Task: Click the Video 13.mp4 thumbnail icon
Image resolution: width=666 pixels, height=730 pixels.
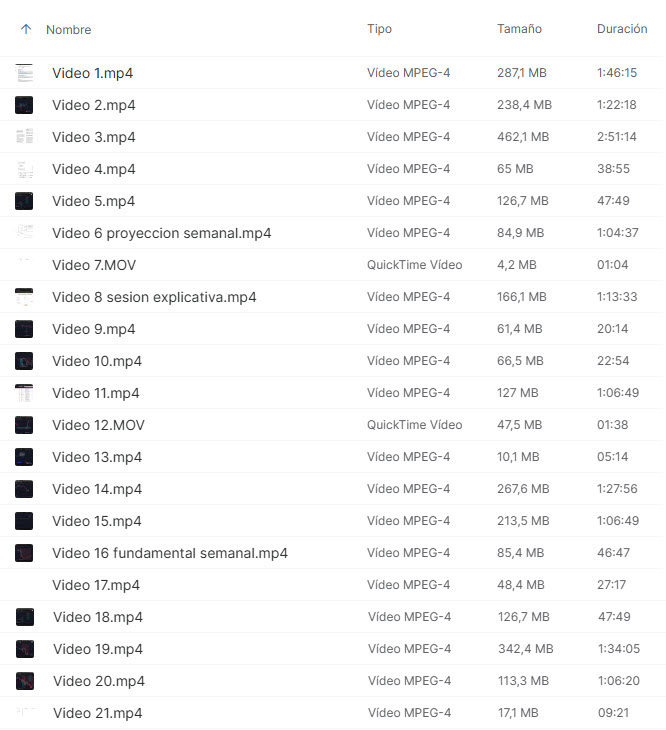Action: (25, 457)
